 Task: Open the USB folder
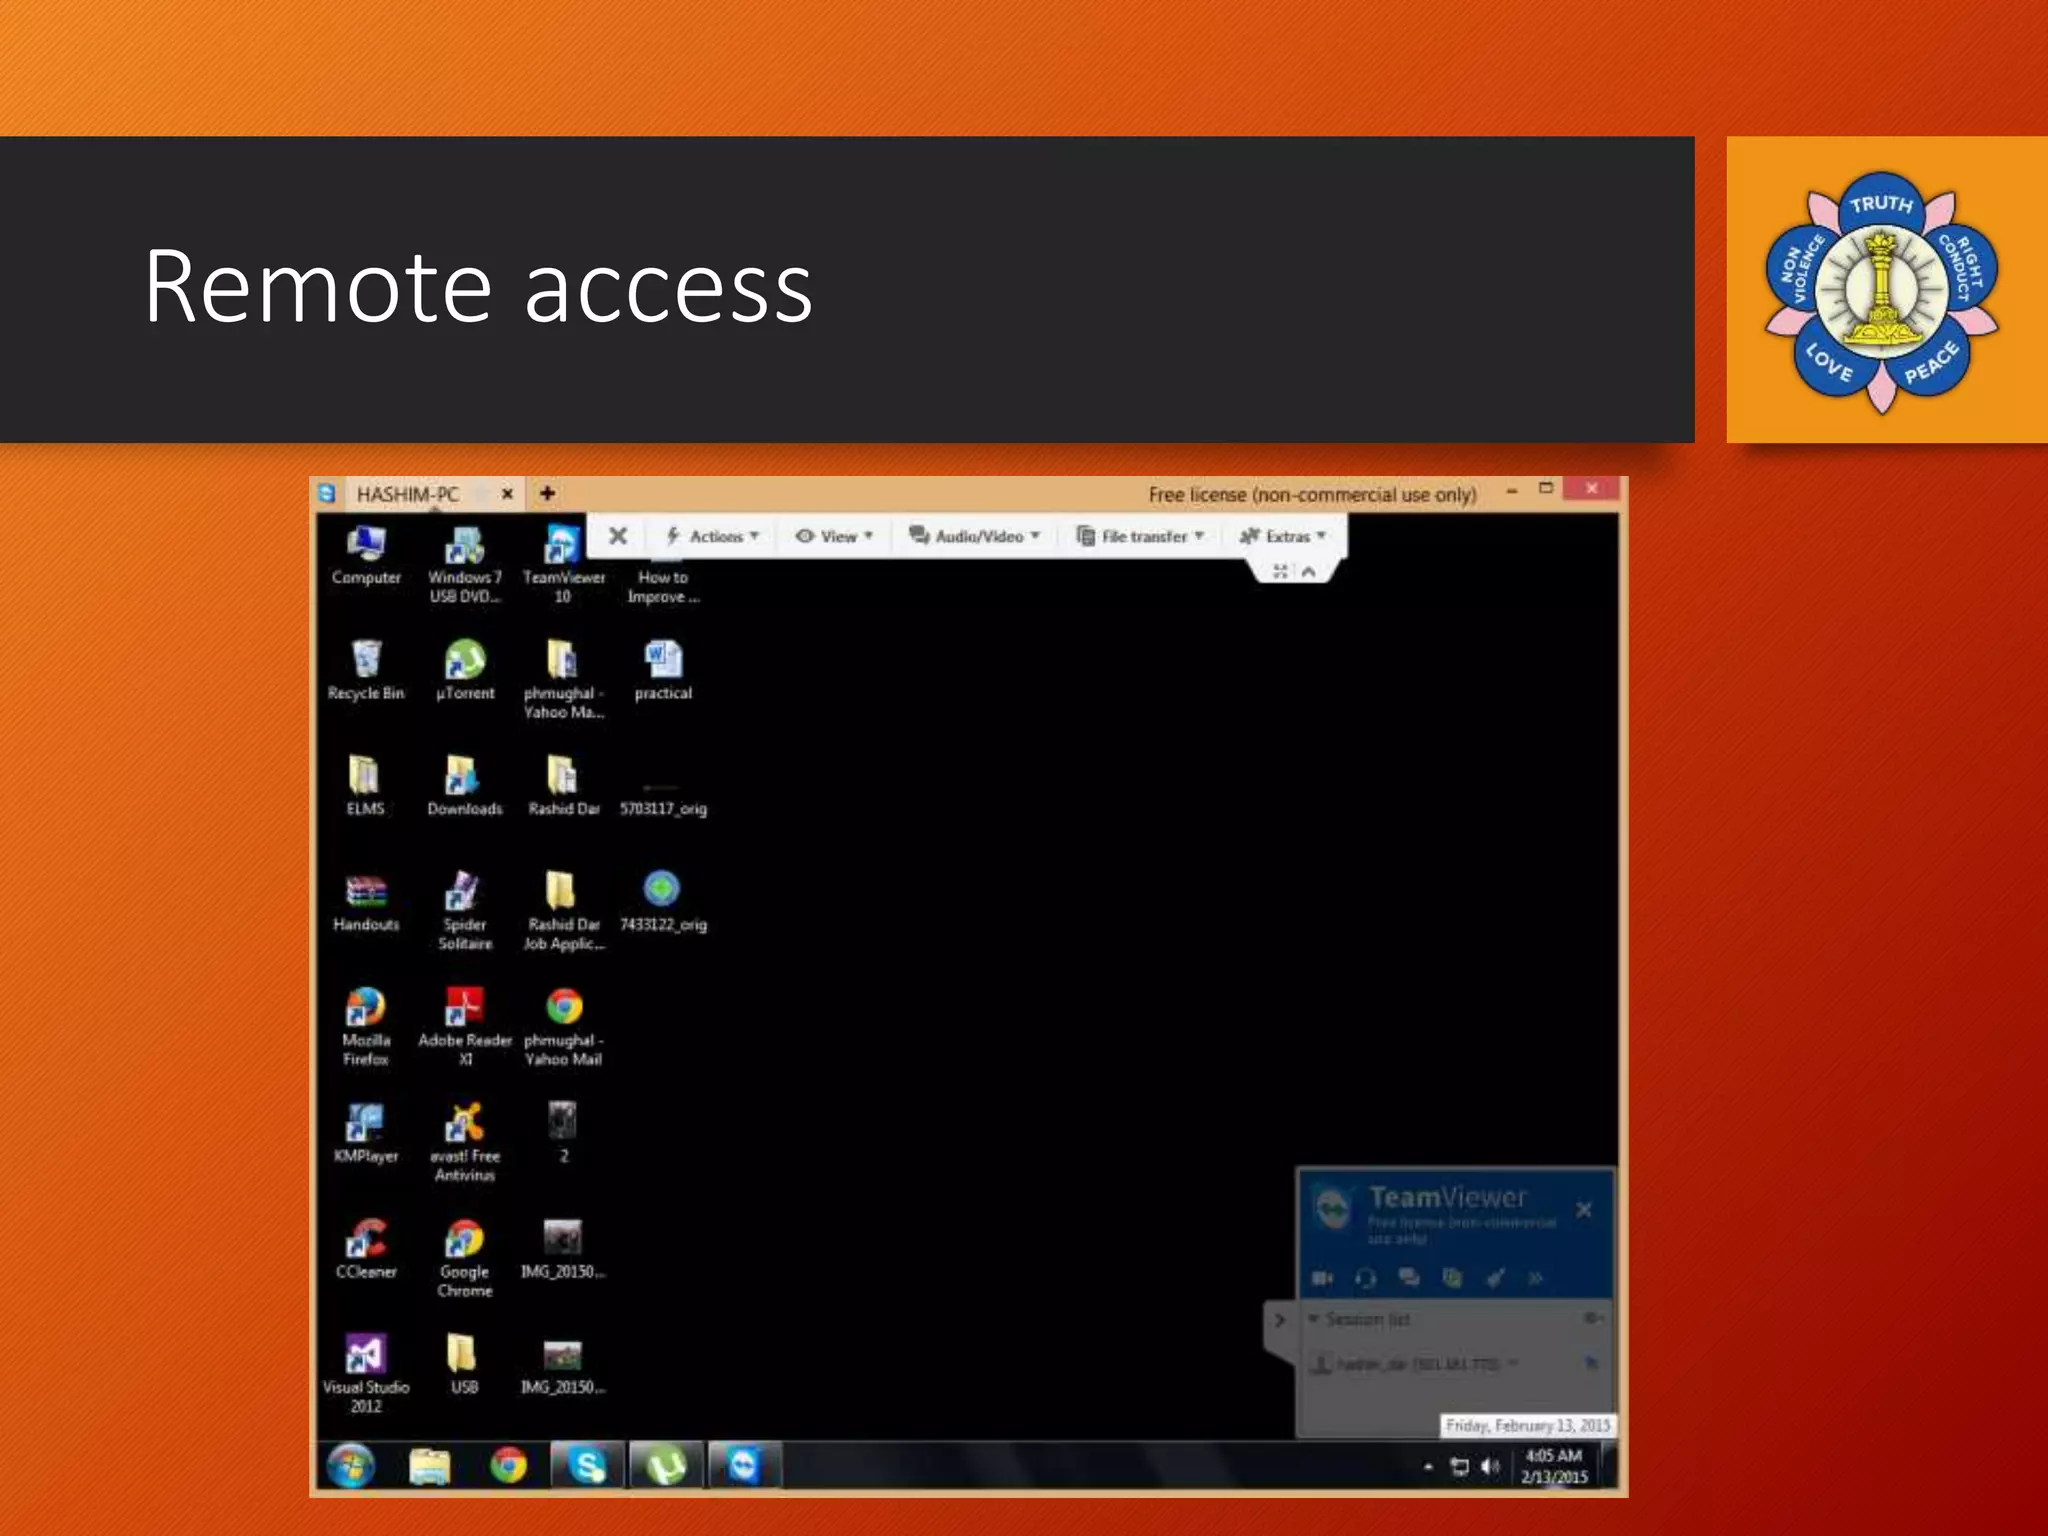[x=464, y=1365]
